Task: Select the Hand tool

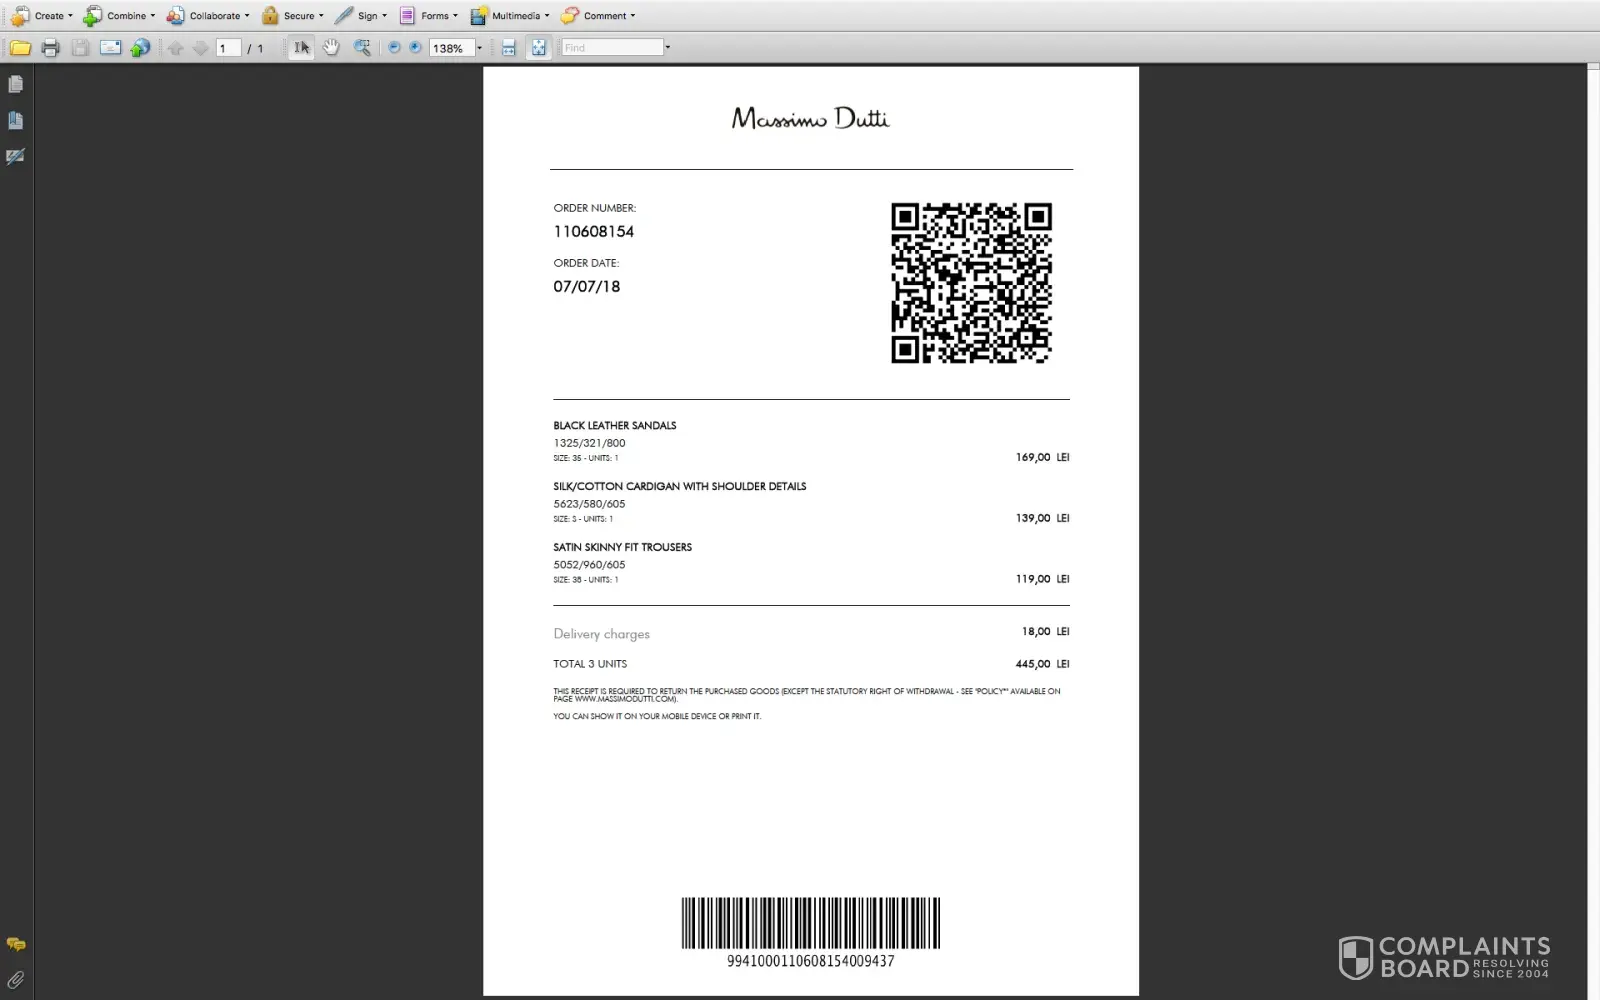Action: (x=331, y=48)
